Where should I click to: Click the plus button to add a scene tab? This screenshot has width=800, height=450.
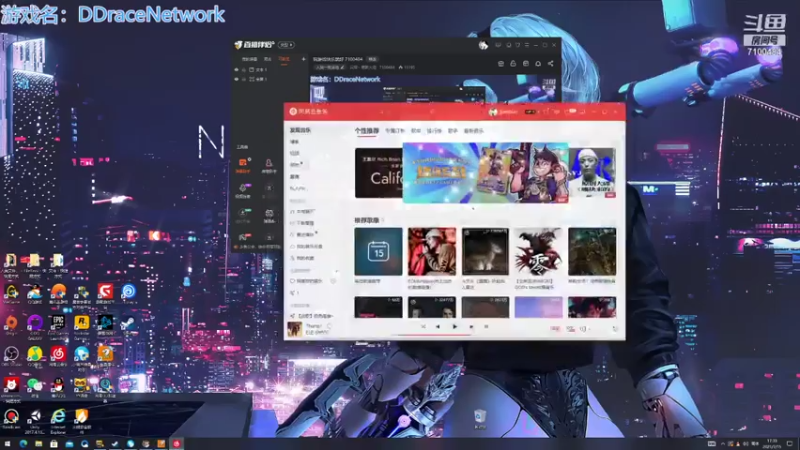(304, 59)
